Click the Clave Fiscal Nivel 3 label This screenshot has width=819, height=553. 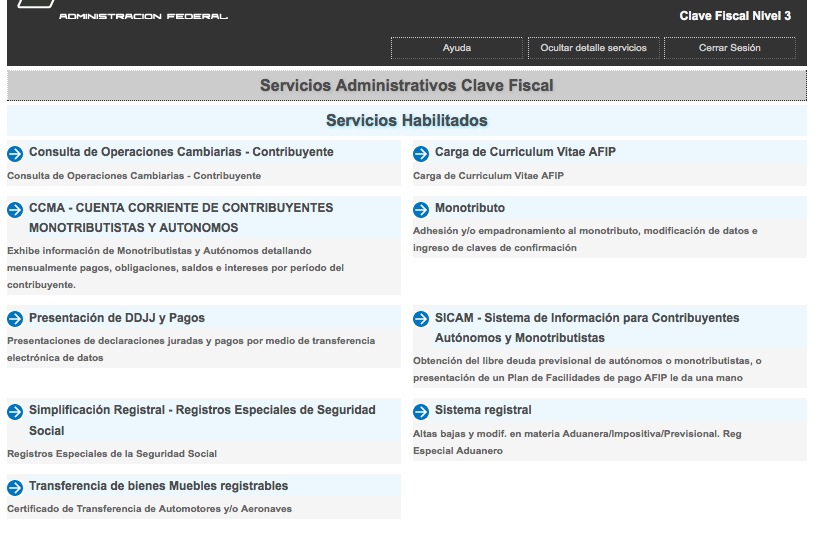[735, 16]
